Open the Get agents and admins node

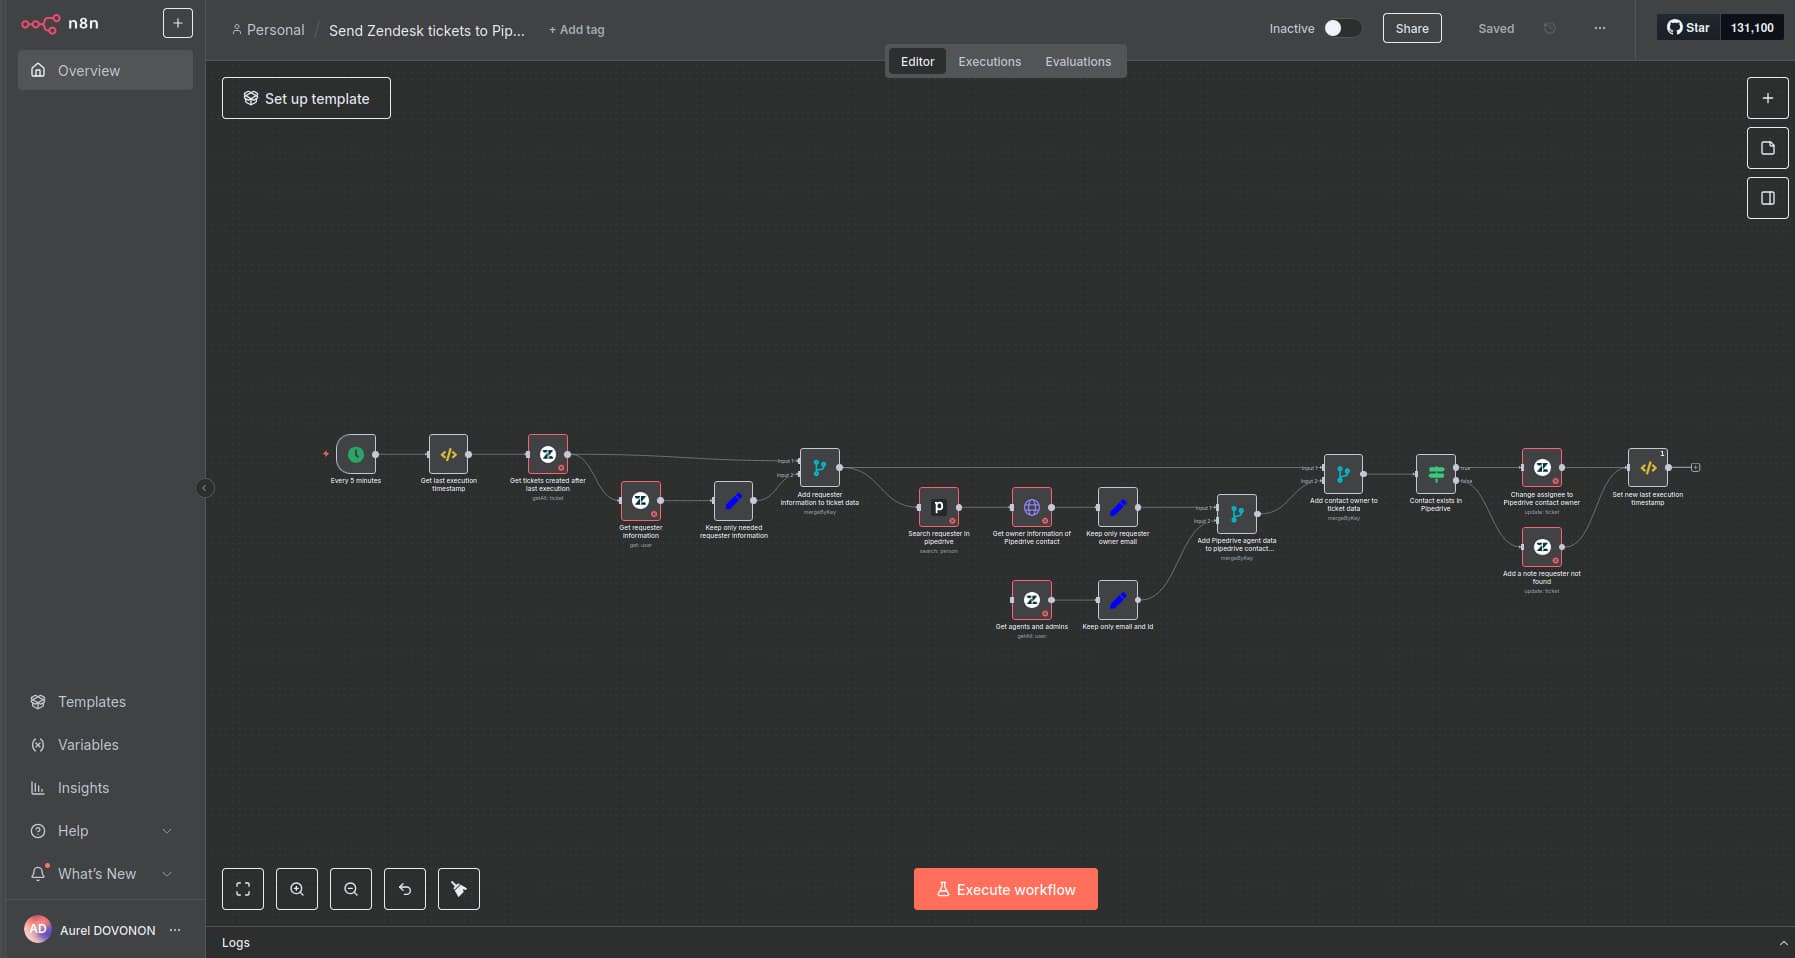1032,600
